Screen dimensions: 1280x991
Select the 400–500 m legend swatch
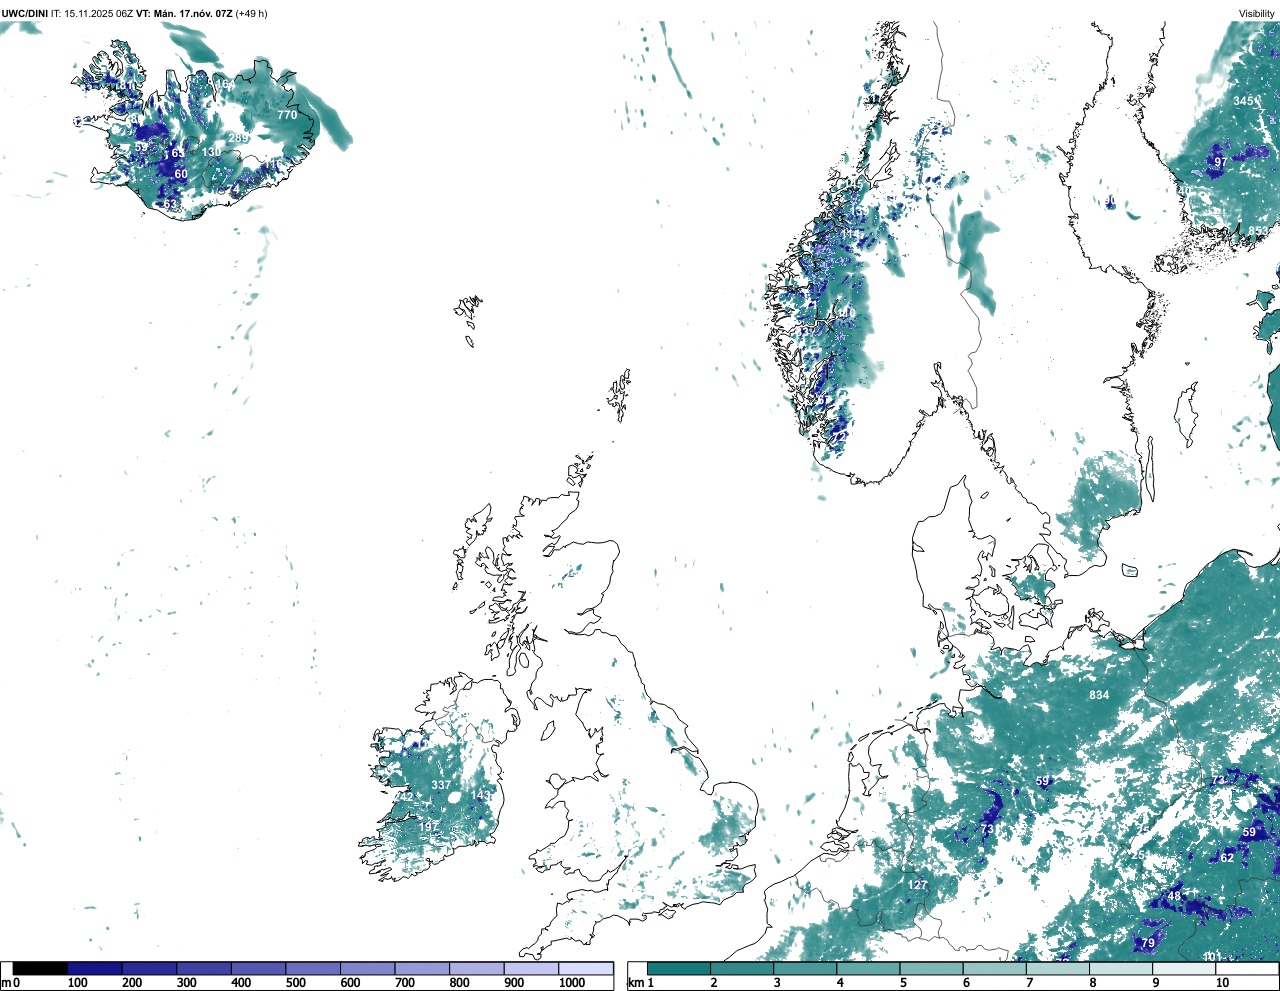pos(258,969)
